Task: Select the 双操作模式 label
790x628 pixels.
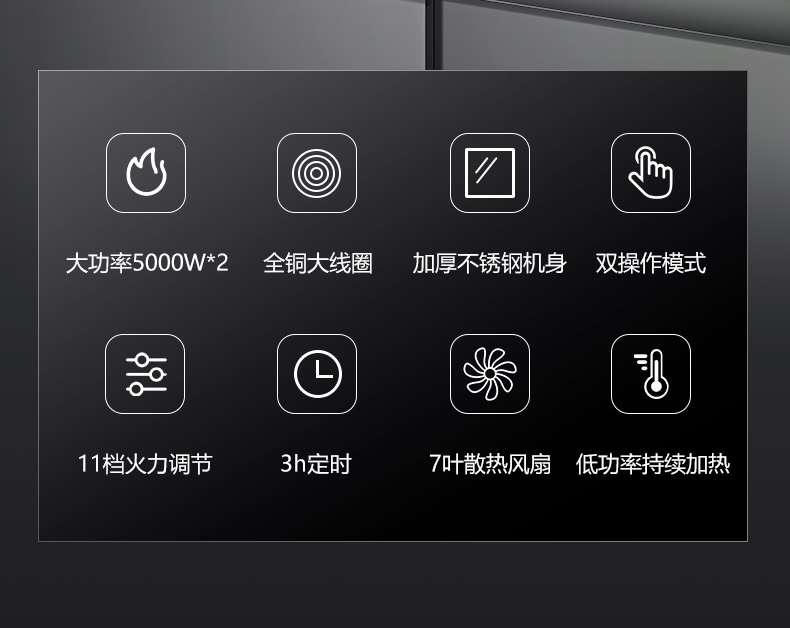Action: 650,263
